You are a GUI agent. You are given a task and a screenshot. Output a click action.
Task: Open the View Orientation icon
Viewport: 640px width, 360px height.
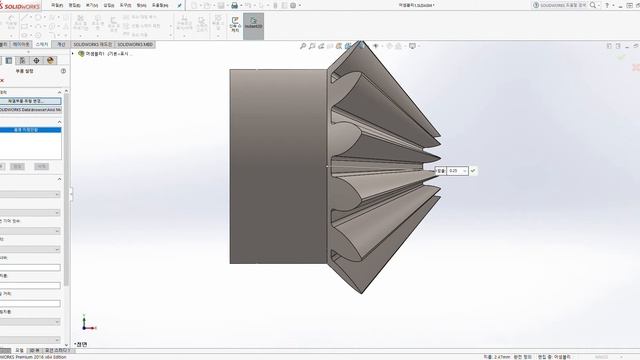348,46
